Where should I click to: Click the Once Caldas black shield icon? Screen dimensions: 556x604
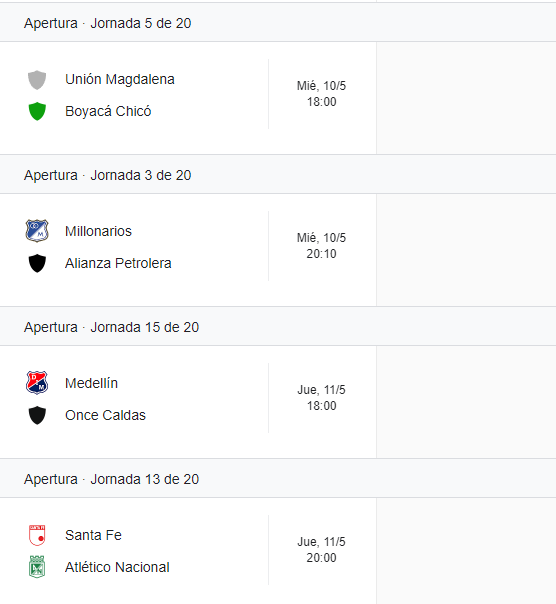(x=37, y=415)
